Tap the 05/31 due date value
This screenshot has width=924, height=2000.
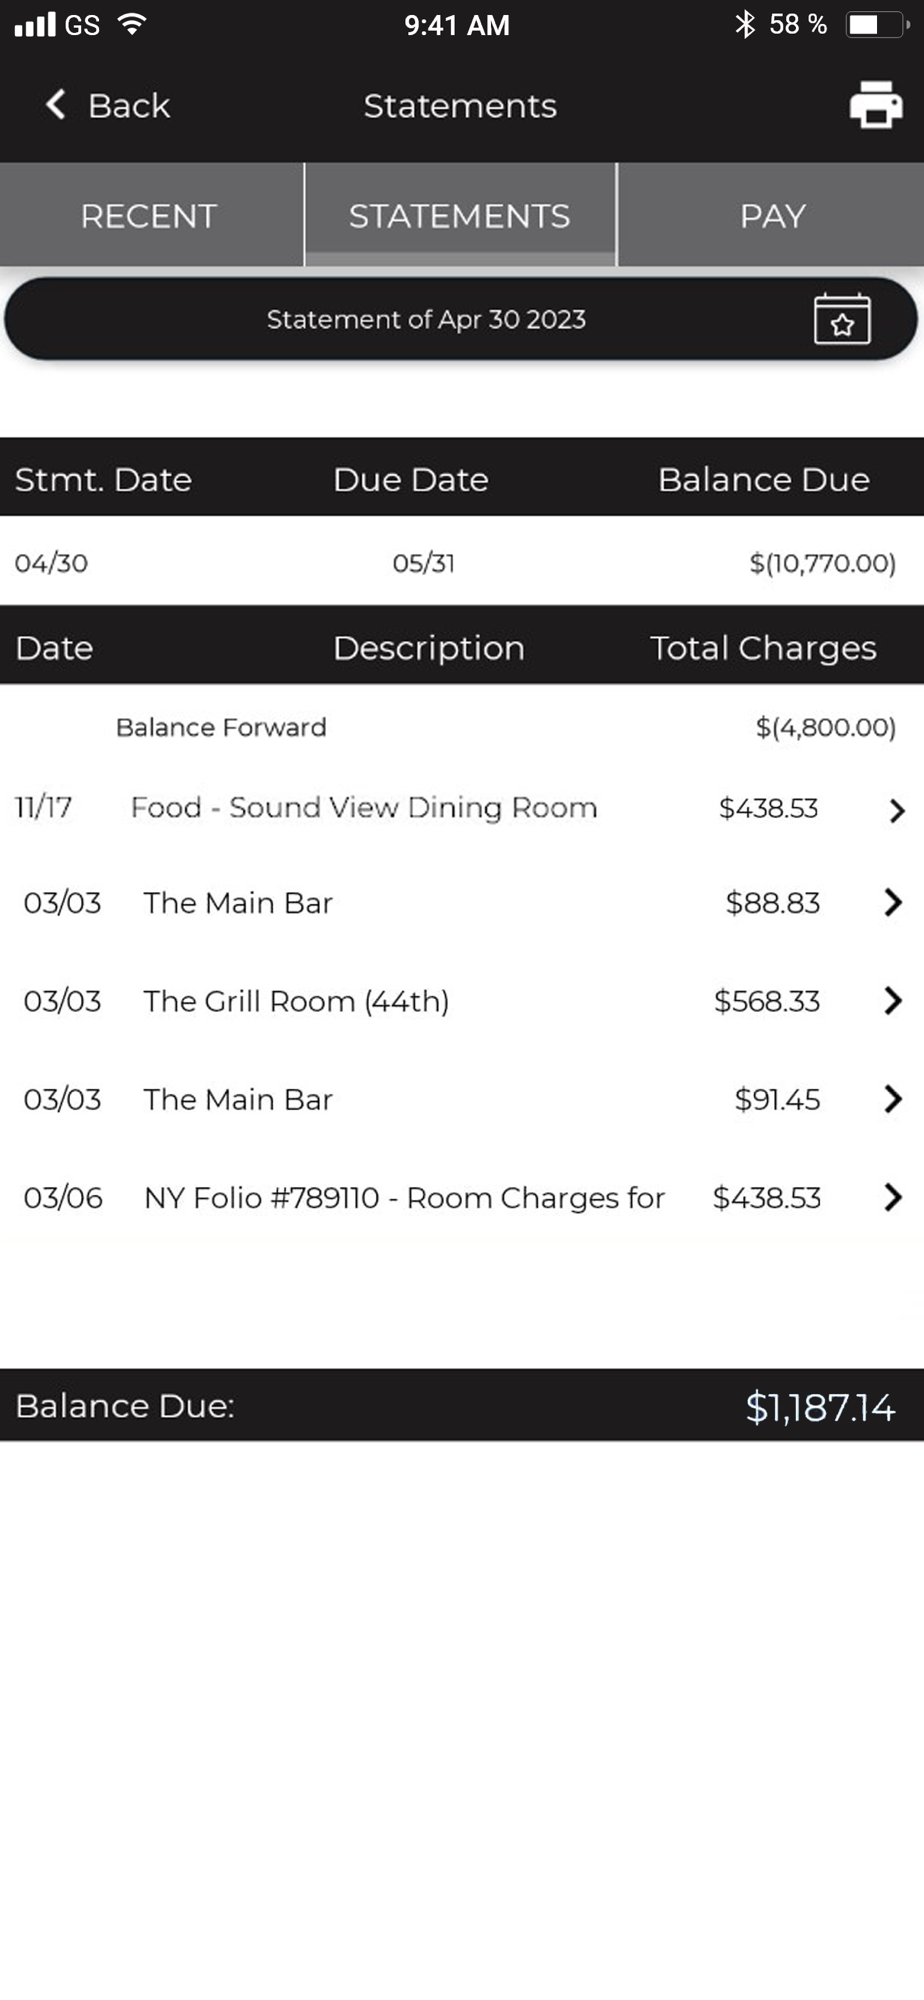423,563
